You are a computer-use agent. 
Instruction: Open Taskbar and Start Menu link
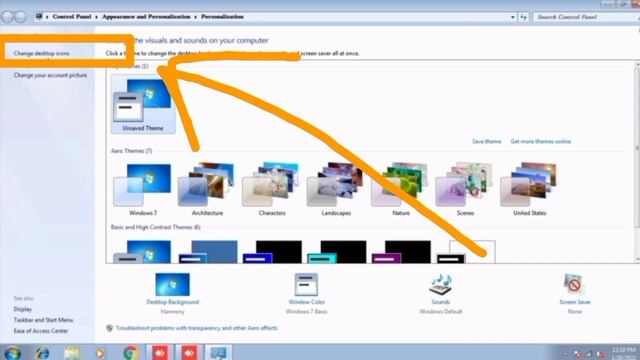pos(43,320)
